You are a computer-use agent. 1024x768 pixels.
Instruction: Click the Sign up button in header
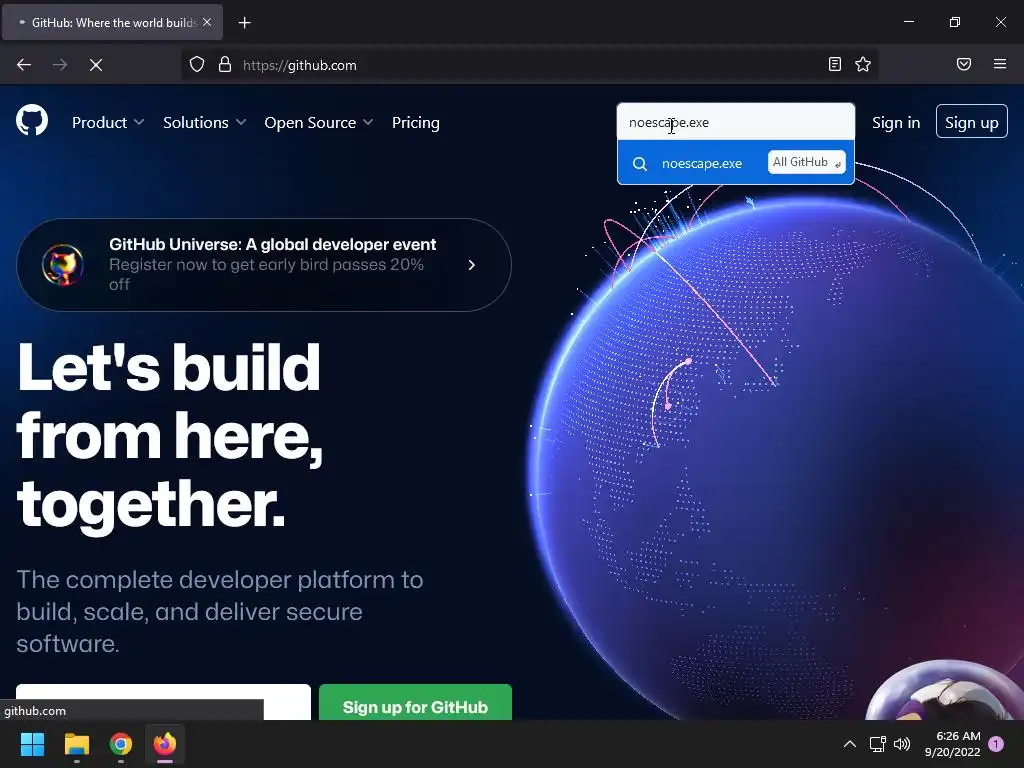tap(972, 121)
